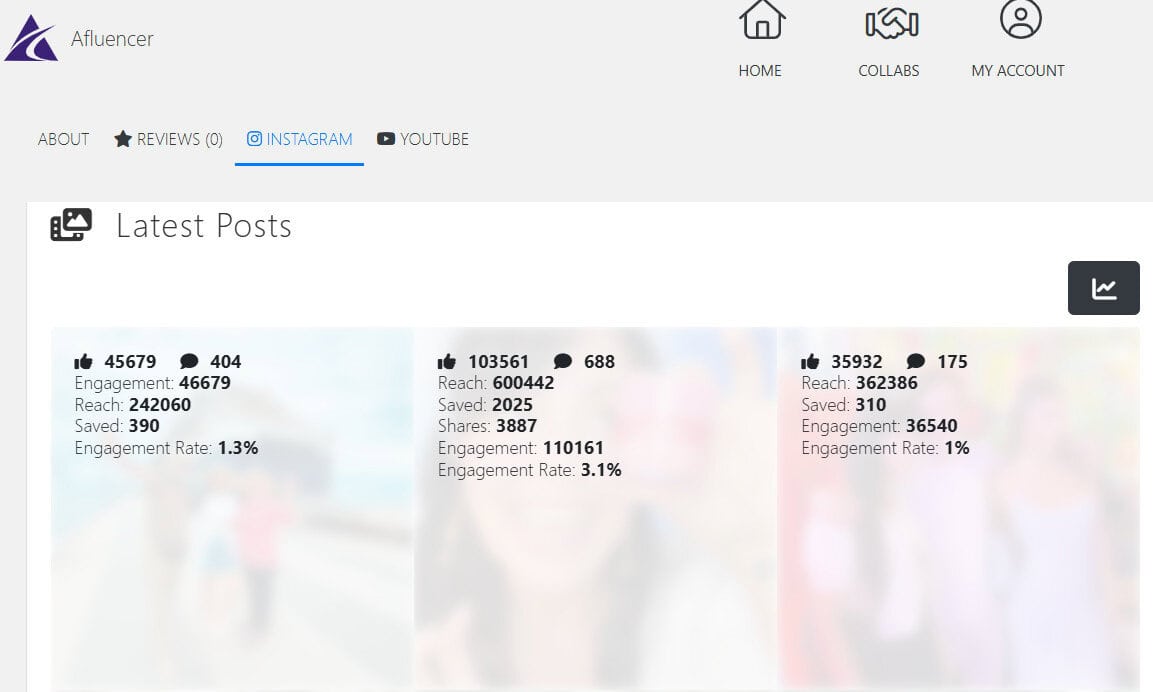
Task: Click the Instagram logo icon in tab
Action: (255, 139)
